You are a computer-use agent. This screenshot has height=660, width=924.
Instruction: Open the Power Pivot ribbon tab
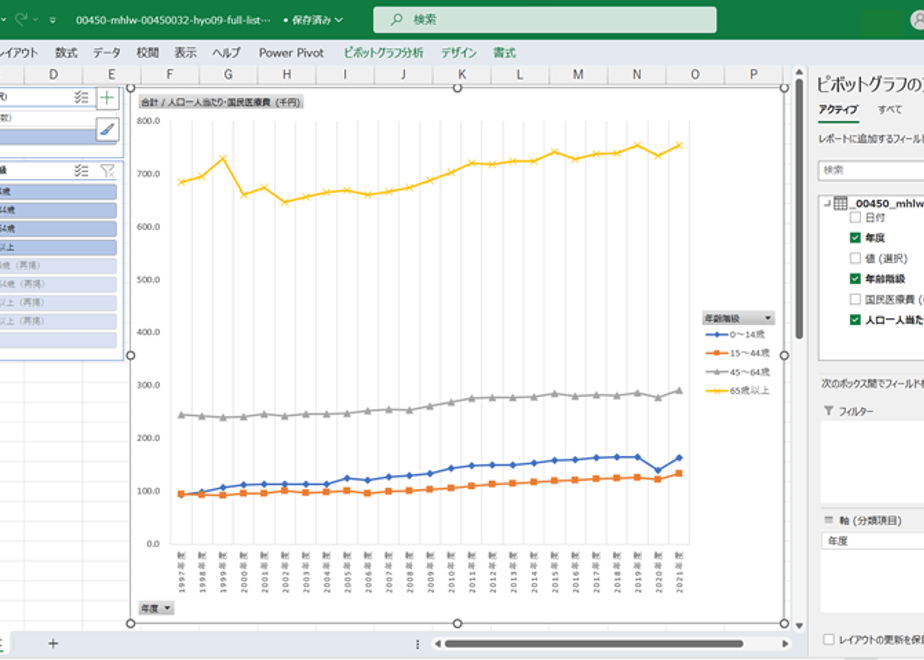pos(291,52)
